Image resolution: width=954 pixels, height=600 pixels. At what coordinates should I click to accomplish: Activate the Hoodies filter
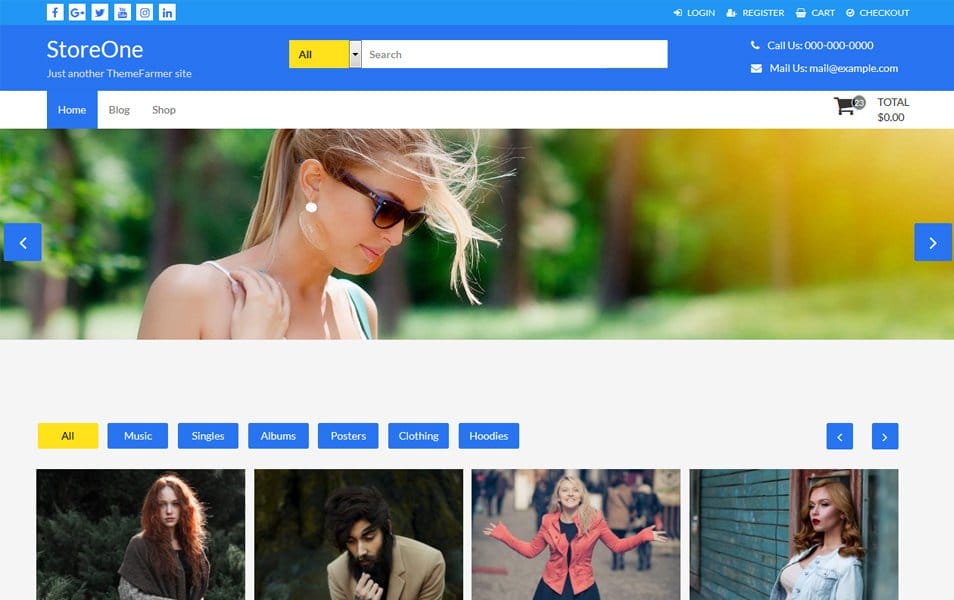click(x=489, y=435)
